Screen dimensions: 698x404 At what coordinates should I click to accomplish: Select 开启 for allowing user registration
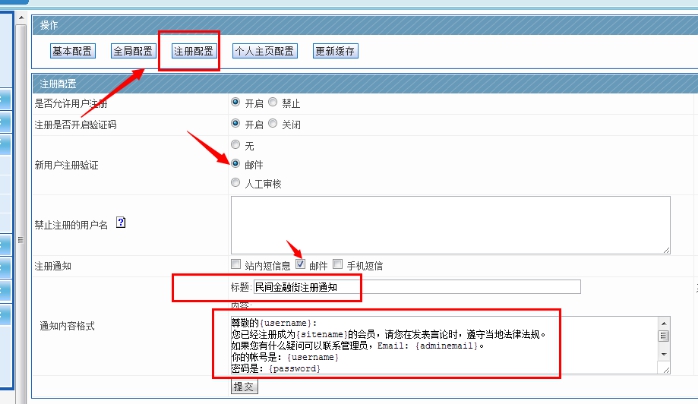pos(236,102)
